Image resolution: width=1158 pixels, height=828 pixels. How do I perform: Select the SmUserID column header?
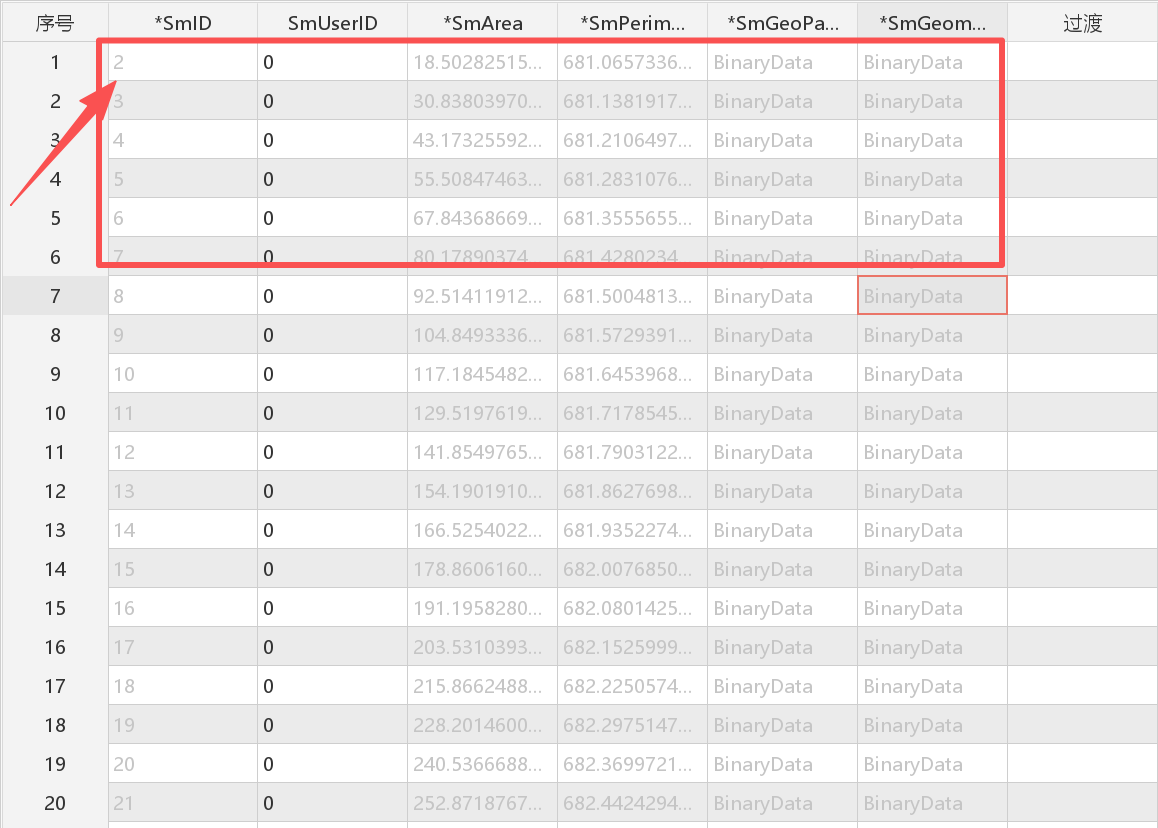[332, 23]
